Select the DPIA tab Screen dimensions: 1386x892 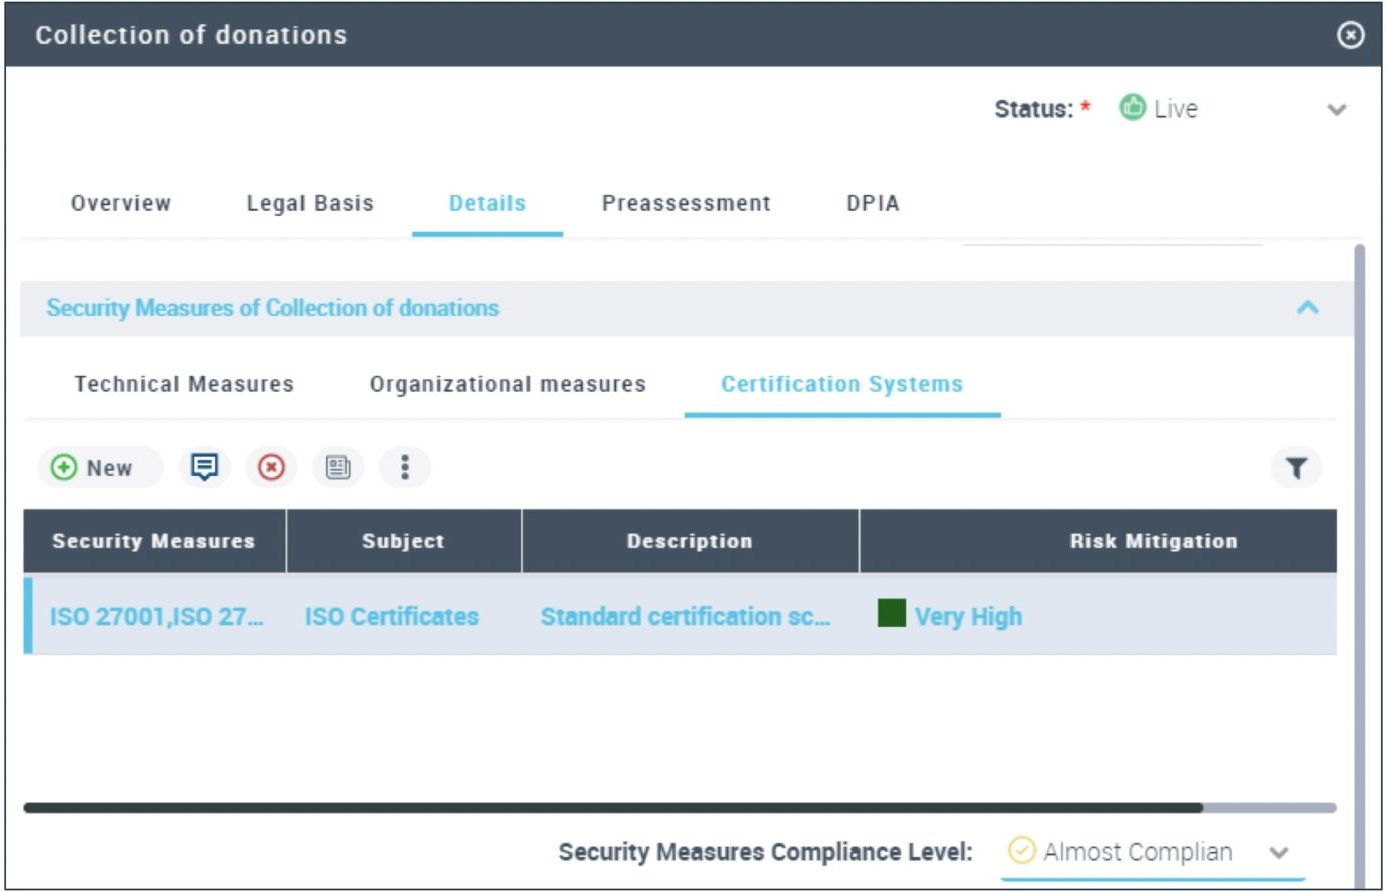point(873,203)
